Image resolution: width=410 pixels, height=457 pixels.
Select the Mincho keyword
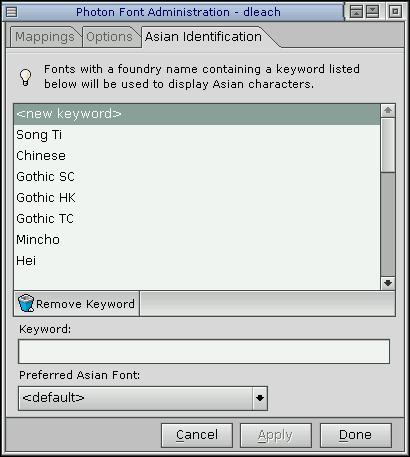[197, 240]
